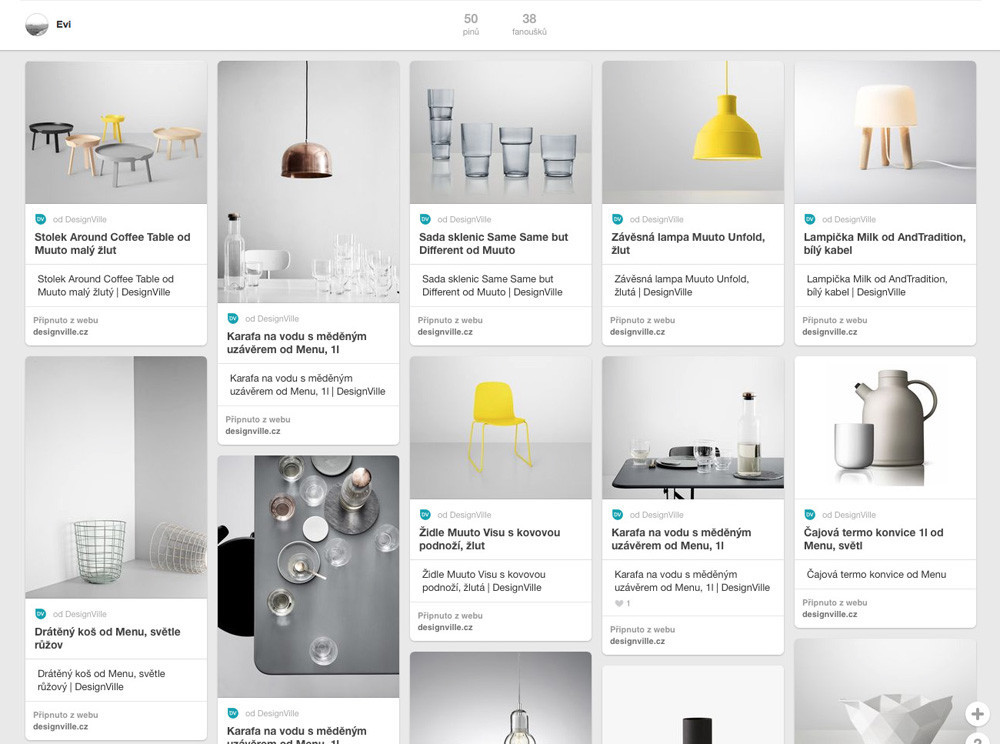
Task: Open designville.cz source under dining table Karafa pin
Action: pos(637,641)
